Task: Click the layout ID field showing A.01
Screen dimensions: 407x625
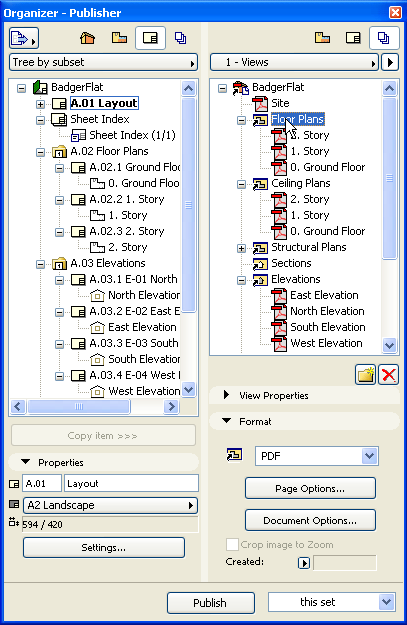Action: click(42, 483)
